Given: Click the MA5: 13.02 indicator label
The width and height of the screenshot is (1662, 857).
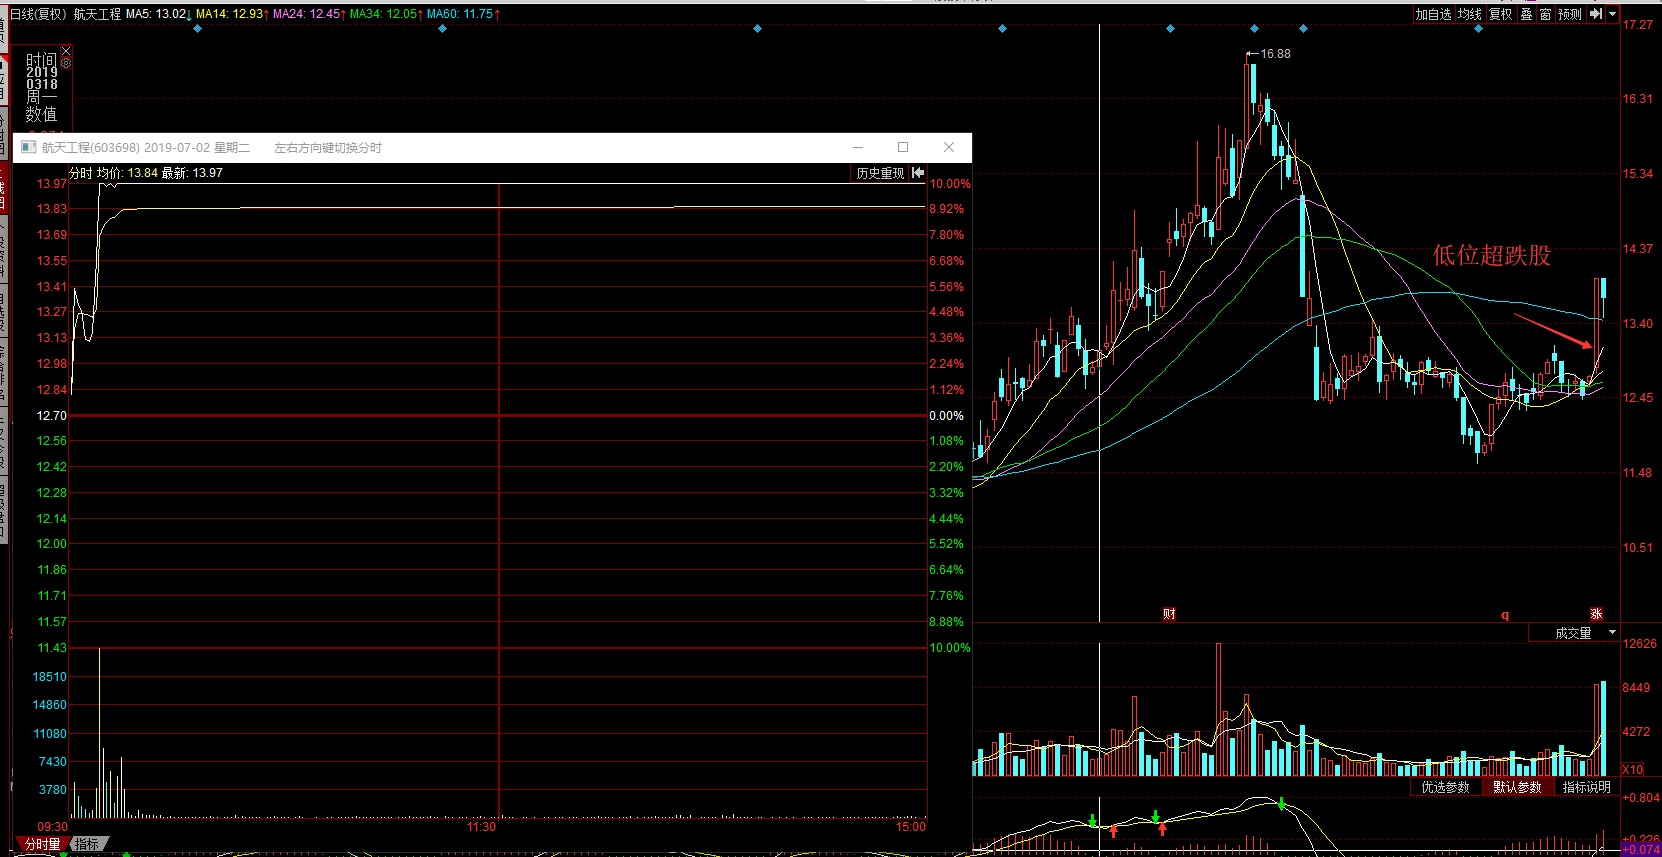Looking at the screenshot, I should 158,14.
